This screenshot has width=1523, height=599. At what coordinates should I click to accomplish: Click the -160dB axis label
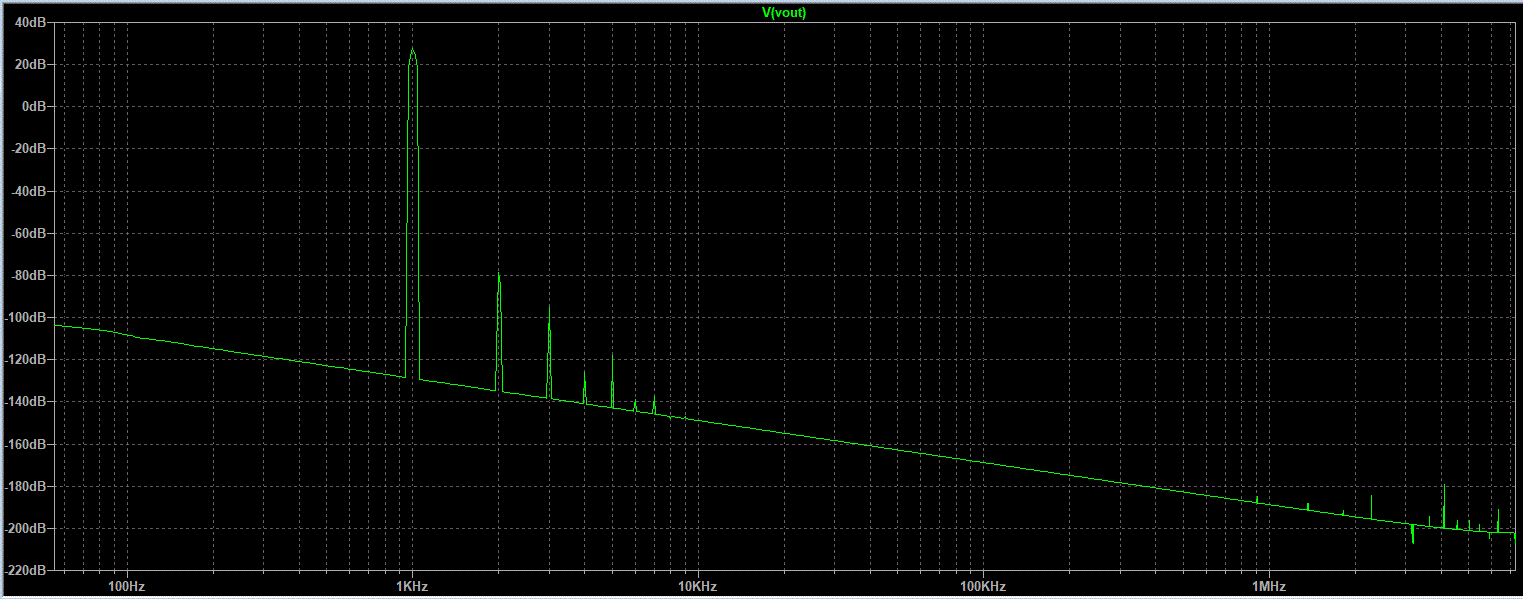(26, 444)
